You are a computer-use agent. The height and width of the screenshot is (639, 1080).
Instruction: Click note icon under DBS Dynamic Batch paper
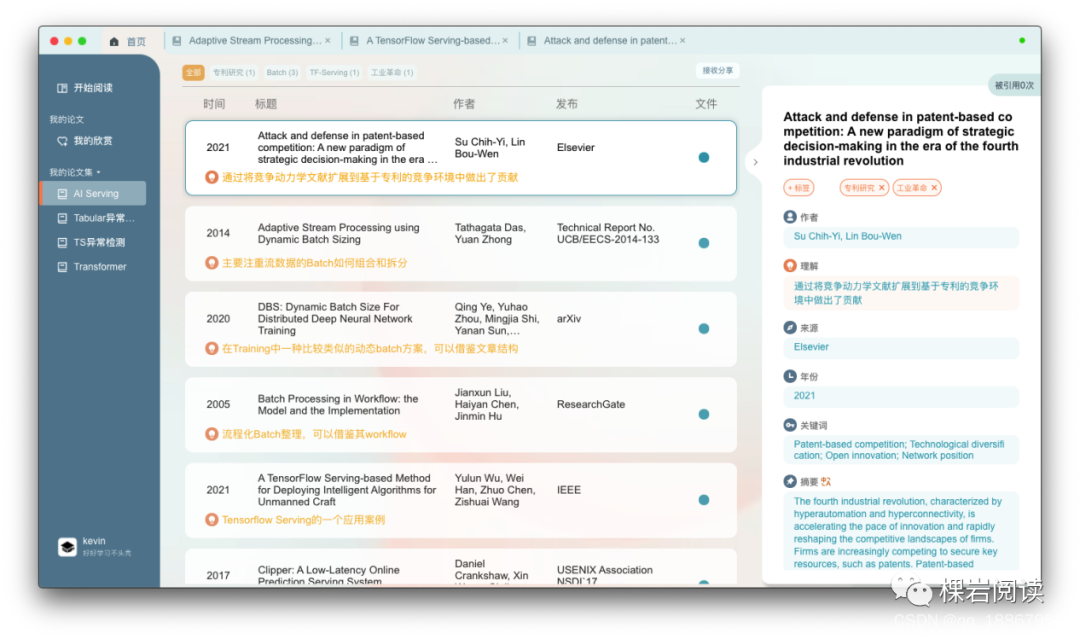(x=211, y=348)
